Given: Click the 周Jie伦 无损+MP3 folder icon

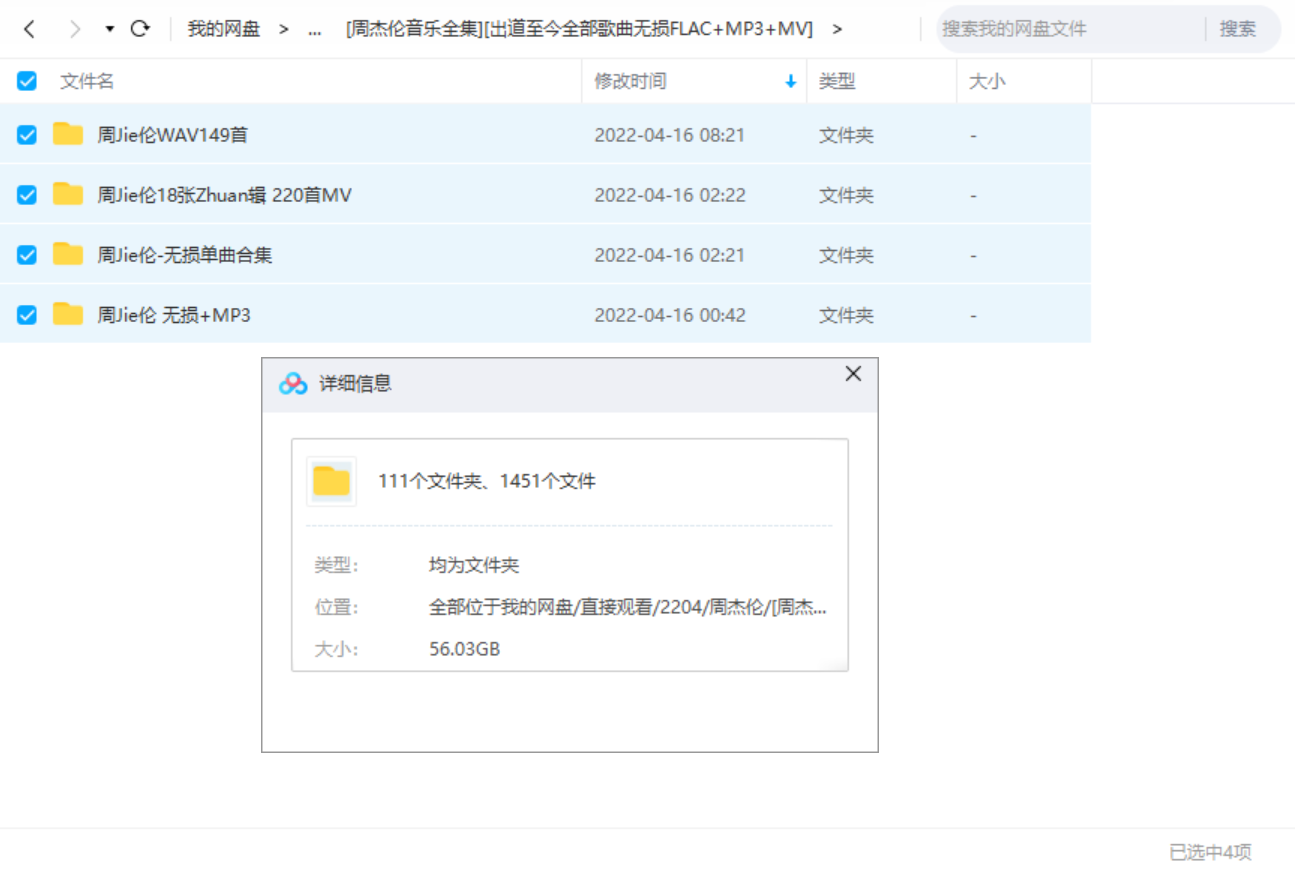Looking at the screenshot, I should pos(68,314).
